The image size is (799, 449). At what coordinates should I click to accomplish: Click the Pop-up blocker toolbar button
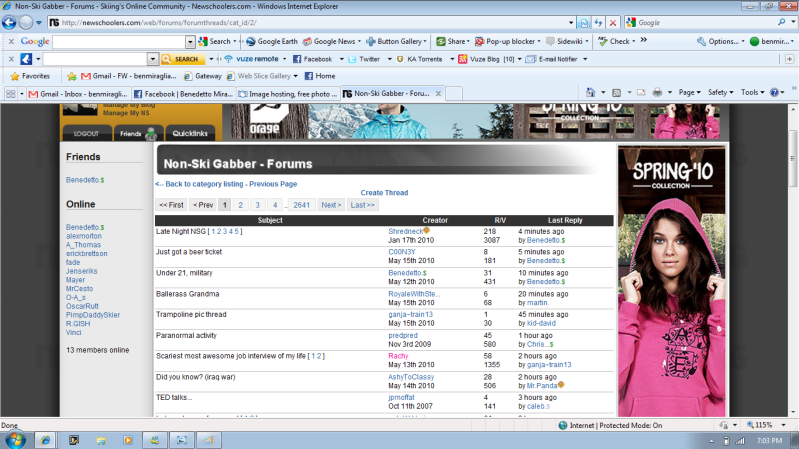coord(507,41)
